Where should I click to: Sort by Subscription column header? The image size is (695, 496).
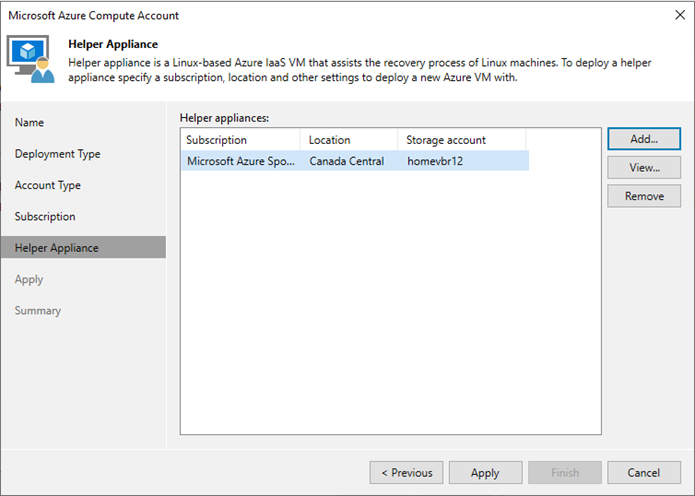pyautogui.click(x=241, y=140)
